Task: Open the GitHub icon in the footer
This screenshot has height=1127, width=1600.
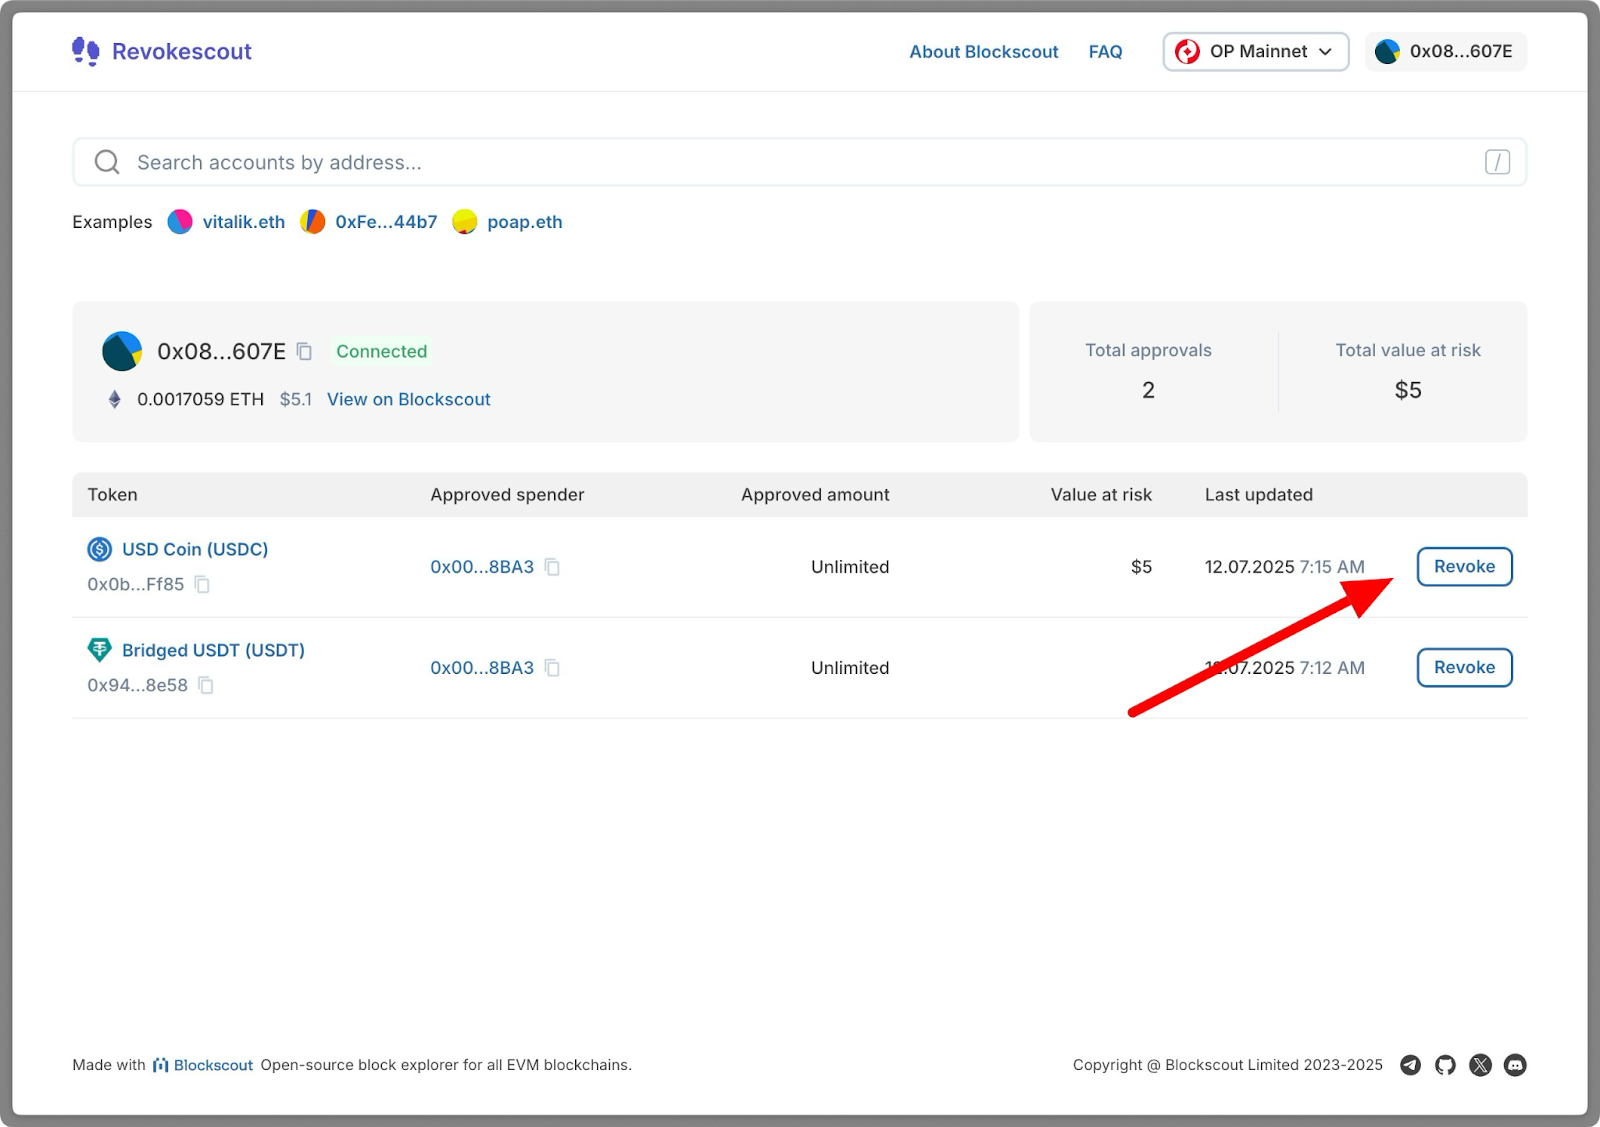Action: [1445, 1065]
